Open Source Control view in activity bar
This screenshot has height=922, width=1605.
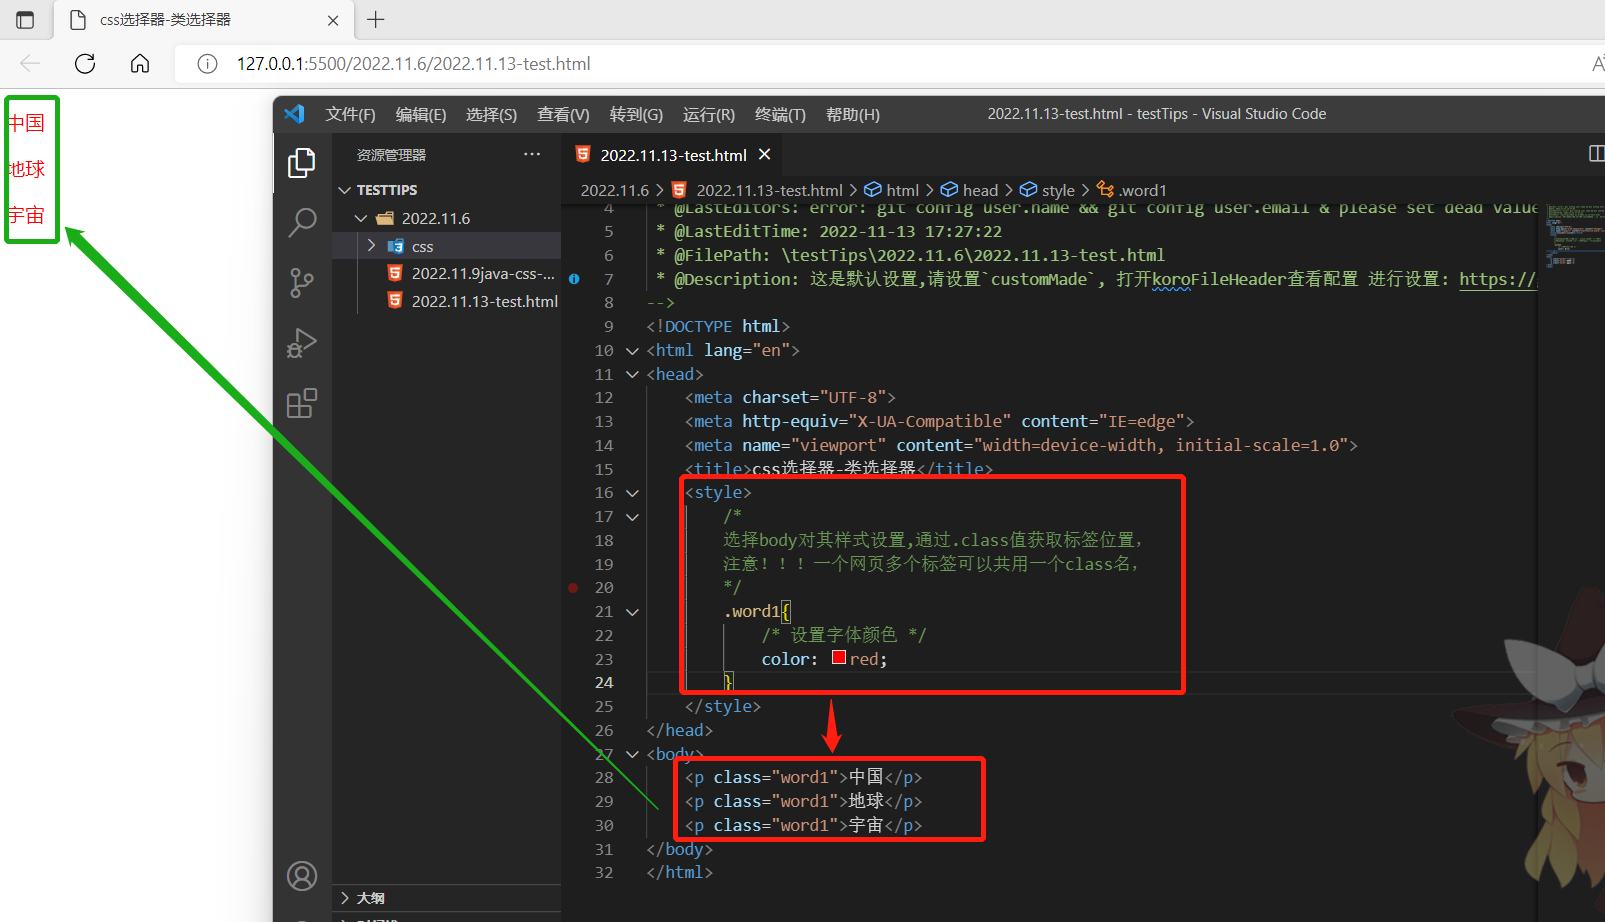tap(302, 283)
